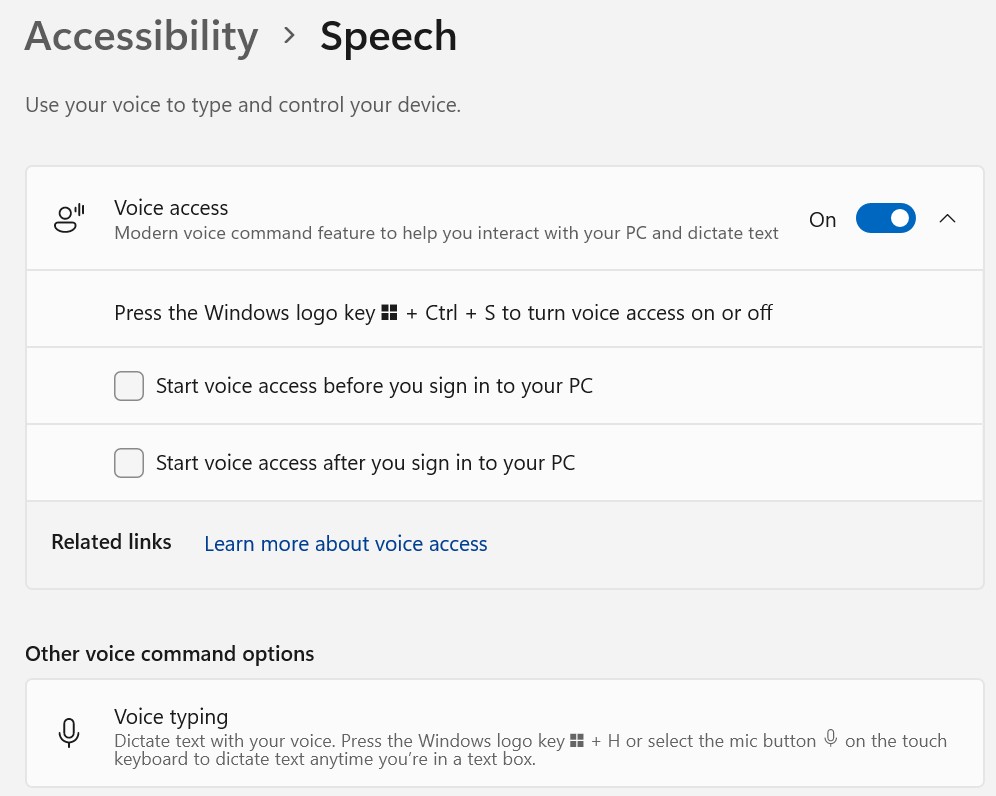This screenshot has height=796, width=996.
Task: Enable Start voice access before sign in checkbox
Action: pyautogui.click(x=129, y=386)
